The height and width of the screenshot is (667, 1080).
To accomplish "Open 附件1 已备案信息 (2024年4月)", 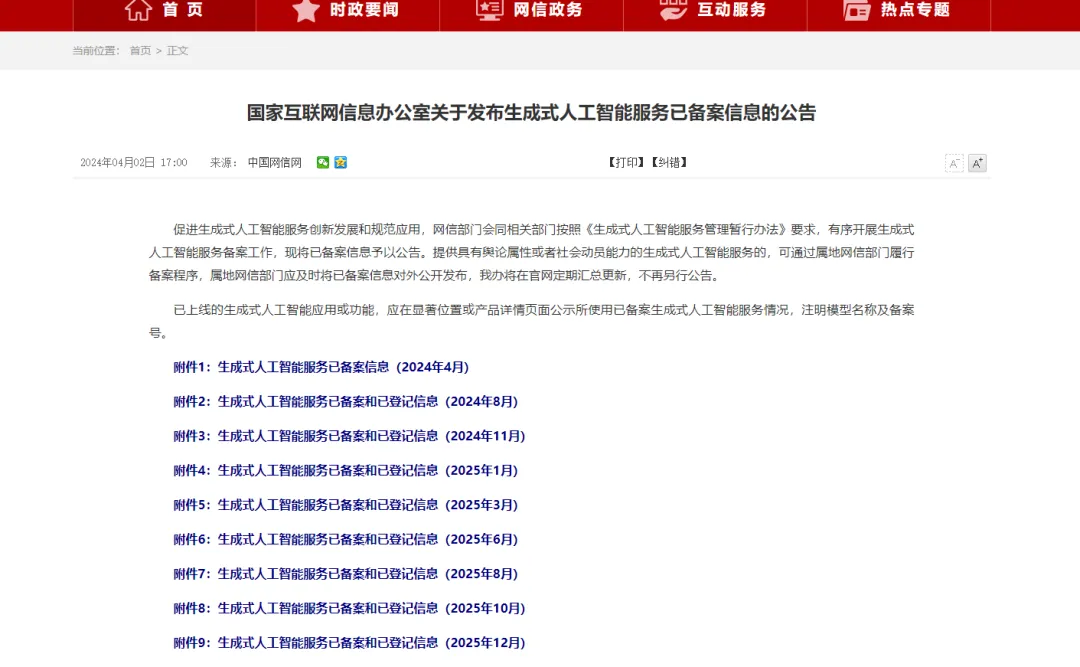I will point(321,367).
